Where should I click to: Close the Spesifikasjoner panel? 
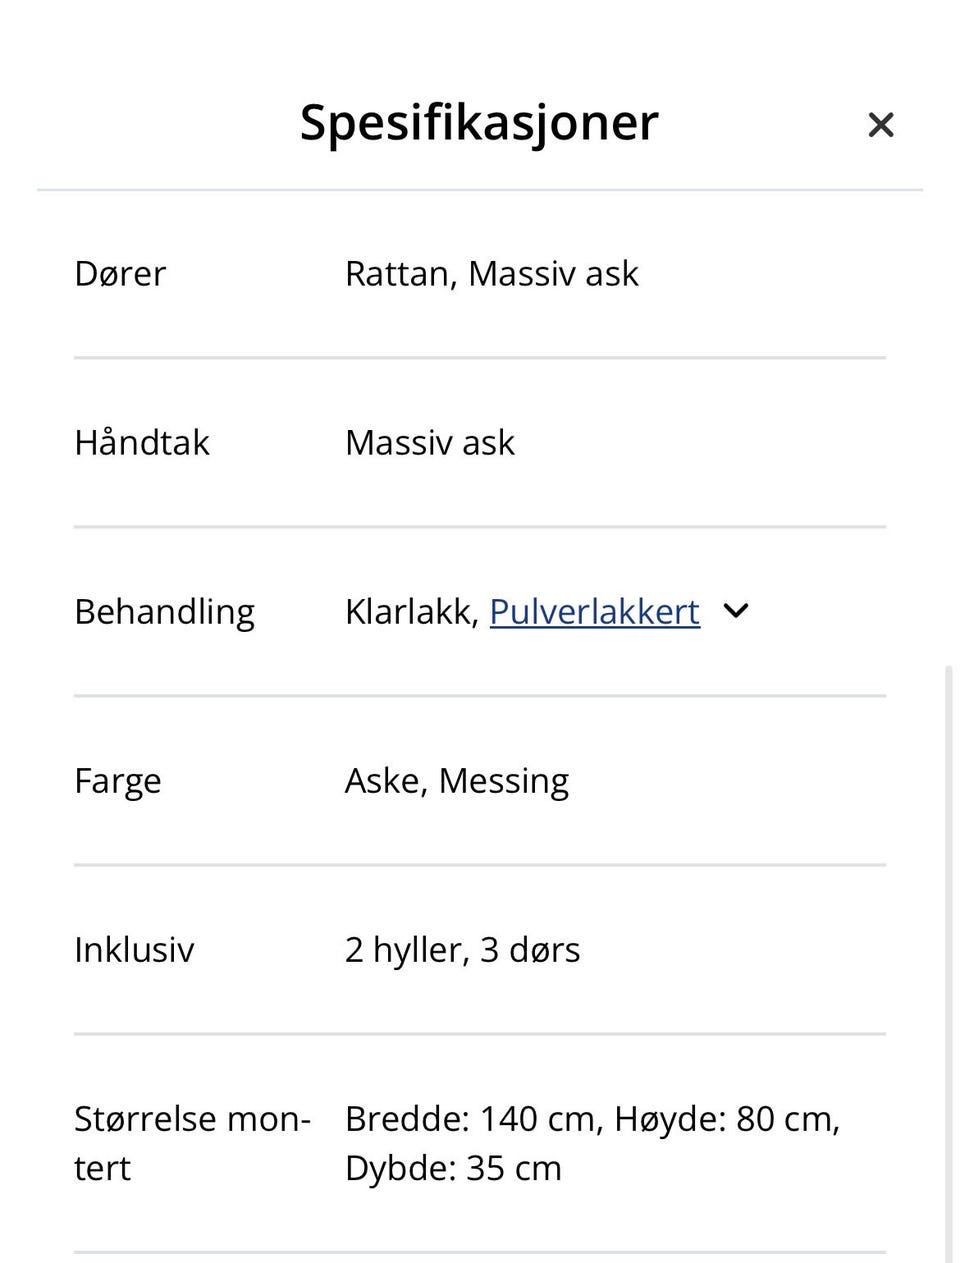(x=880, y=125)
